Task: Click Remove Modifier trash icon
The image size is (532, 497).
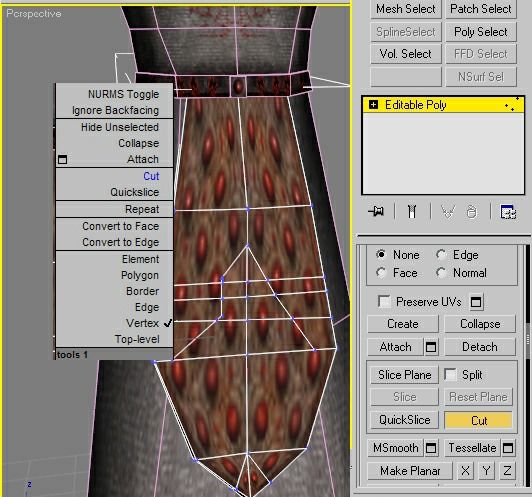Action: [x=472, y=212]
